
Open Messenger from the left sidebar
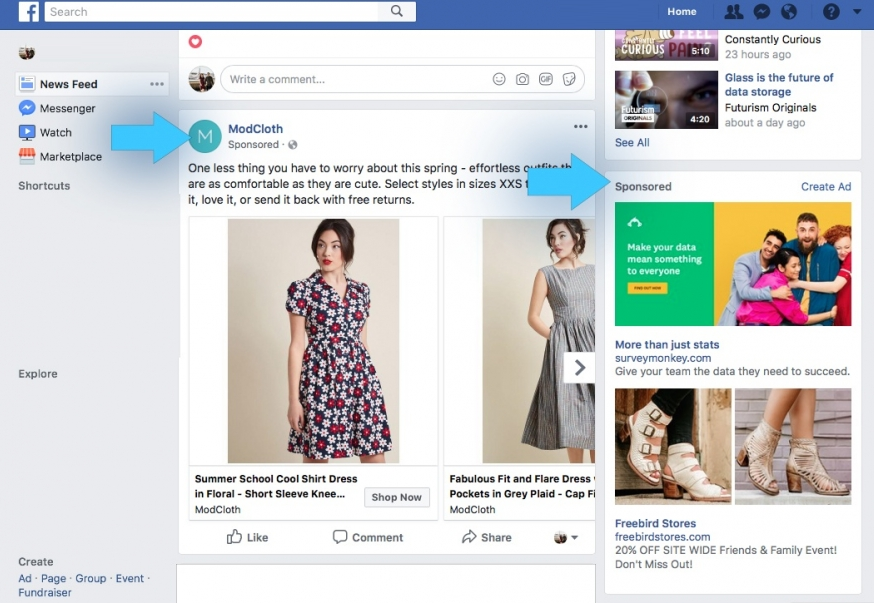pyautogui.click(x=57, y=108)
